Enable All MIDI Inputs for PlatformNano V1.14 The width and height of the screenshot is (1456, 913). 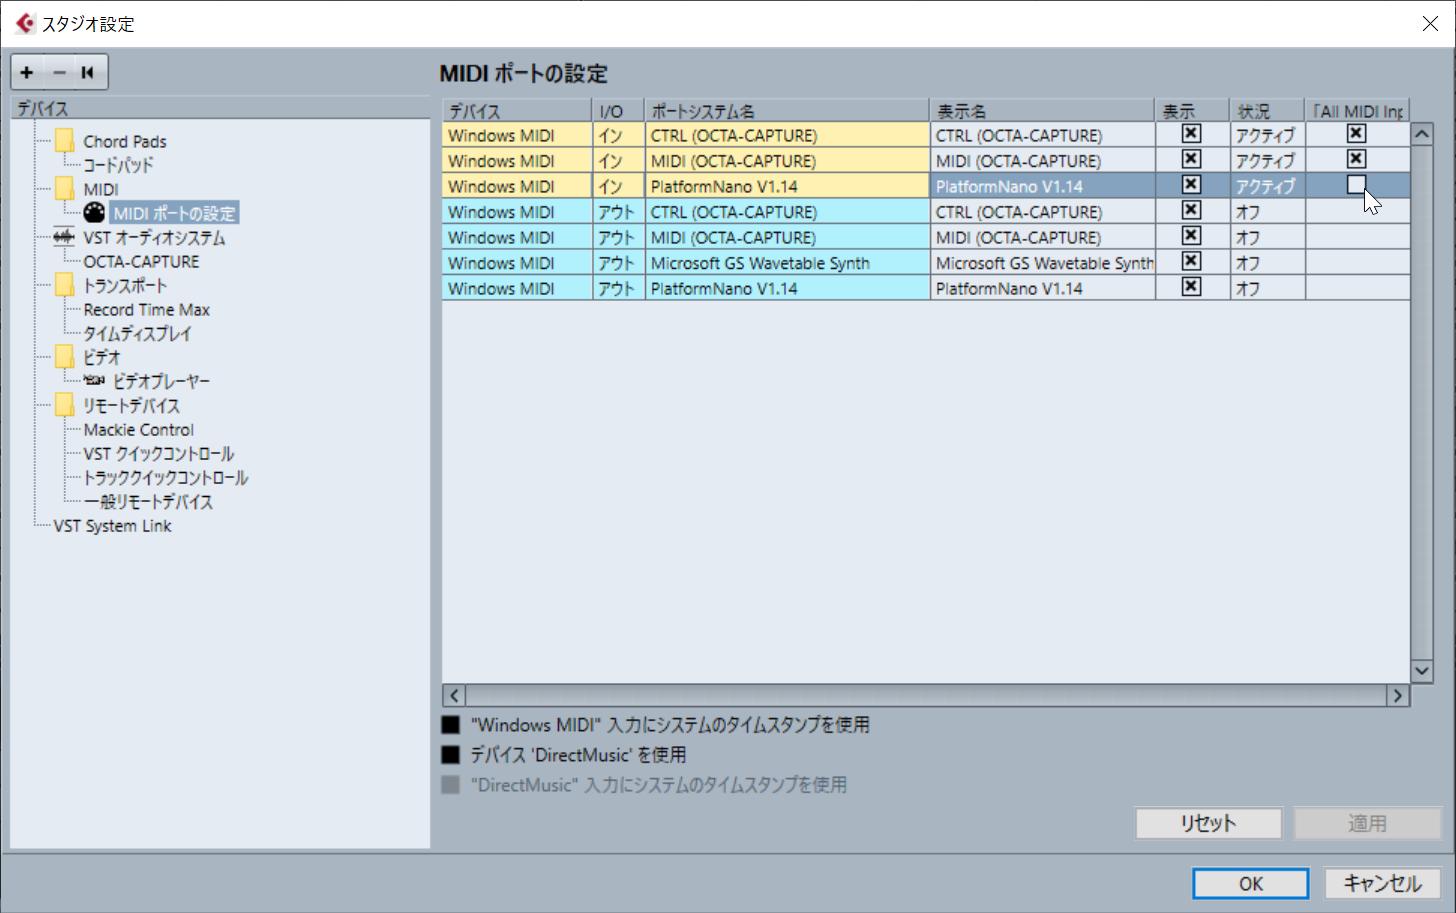(1357, 184)
